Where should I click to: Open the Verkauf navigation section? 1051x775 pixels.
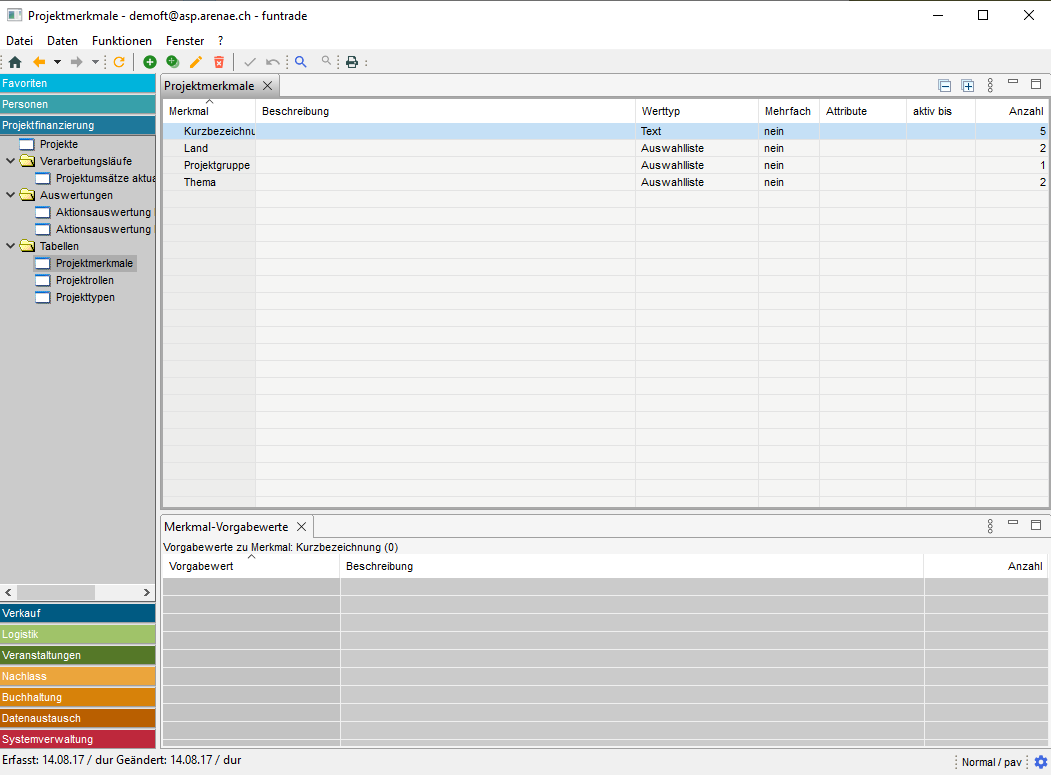[x=78, y=613]
